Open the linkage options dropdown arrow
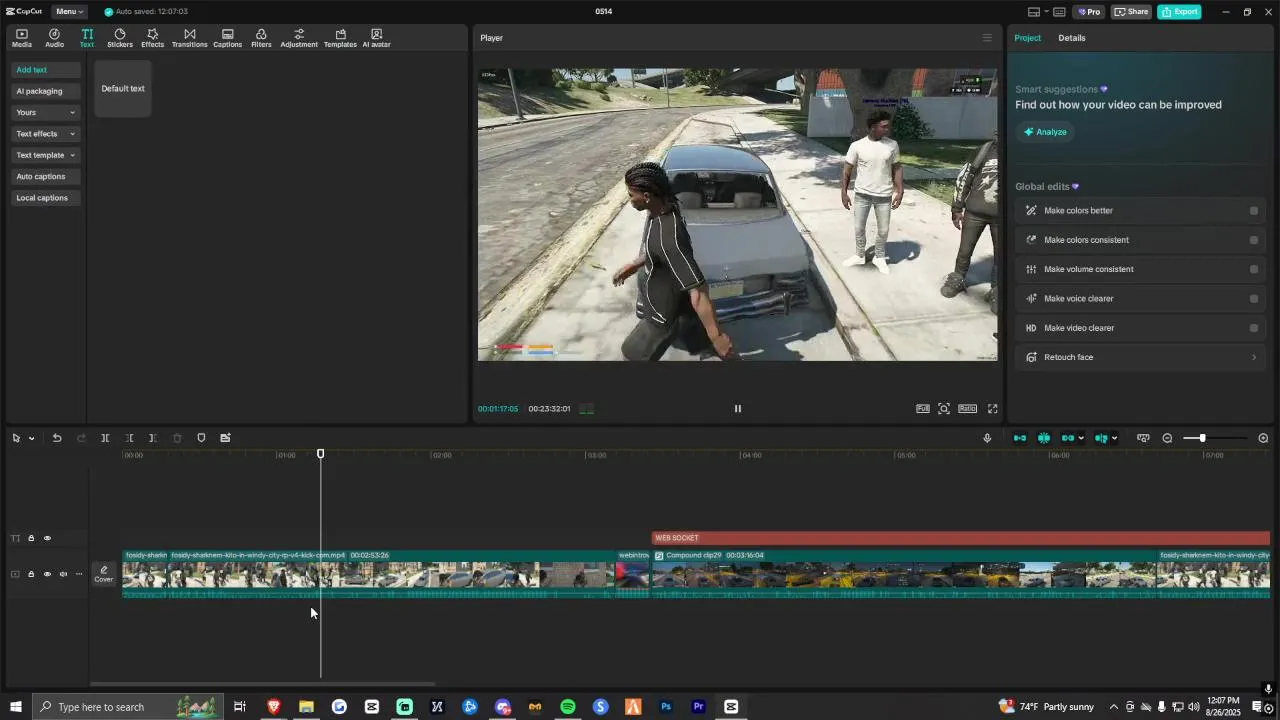 (x=1081, y=438)
